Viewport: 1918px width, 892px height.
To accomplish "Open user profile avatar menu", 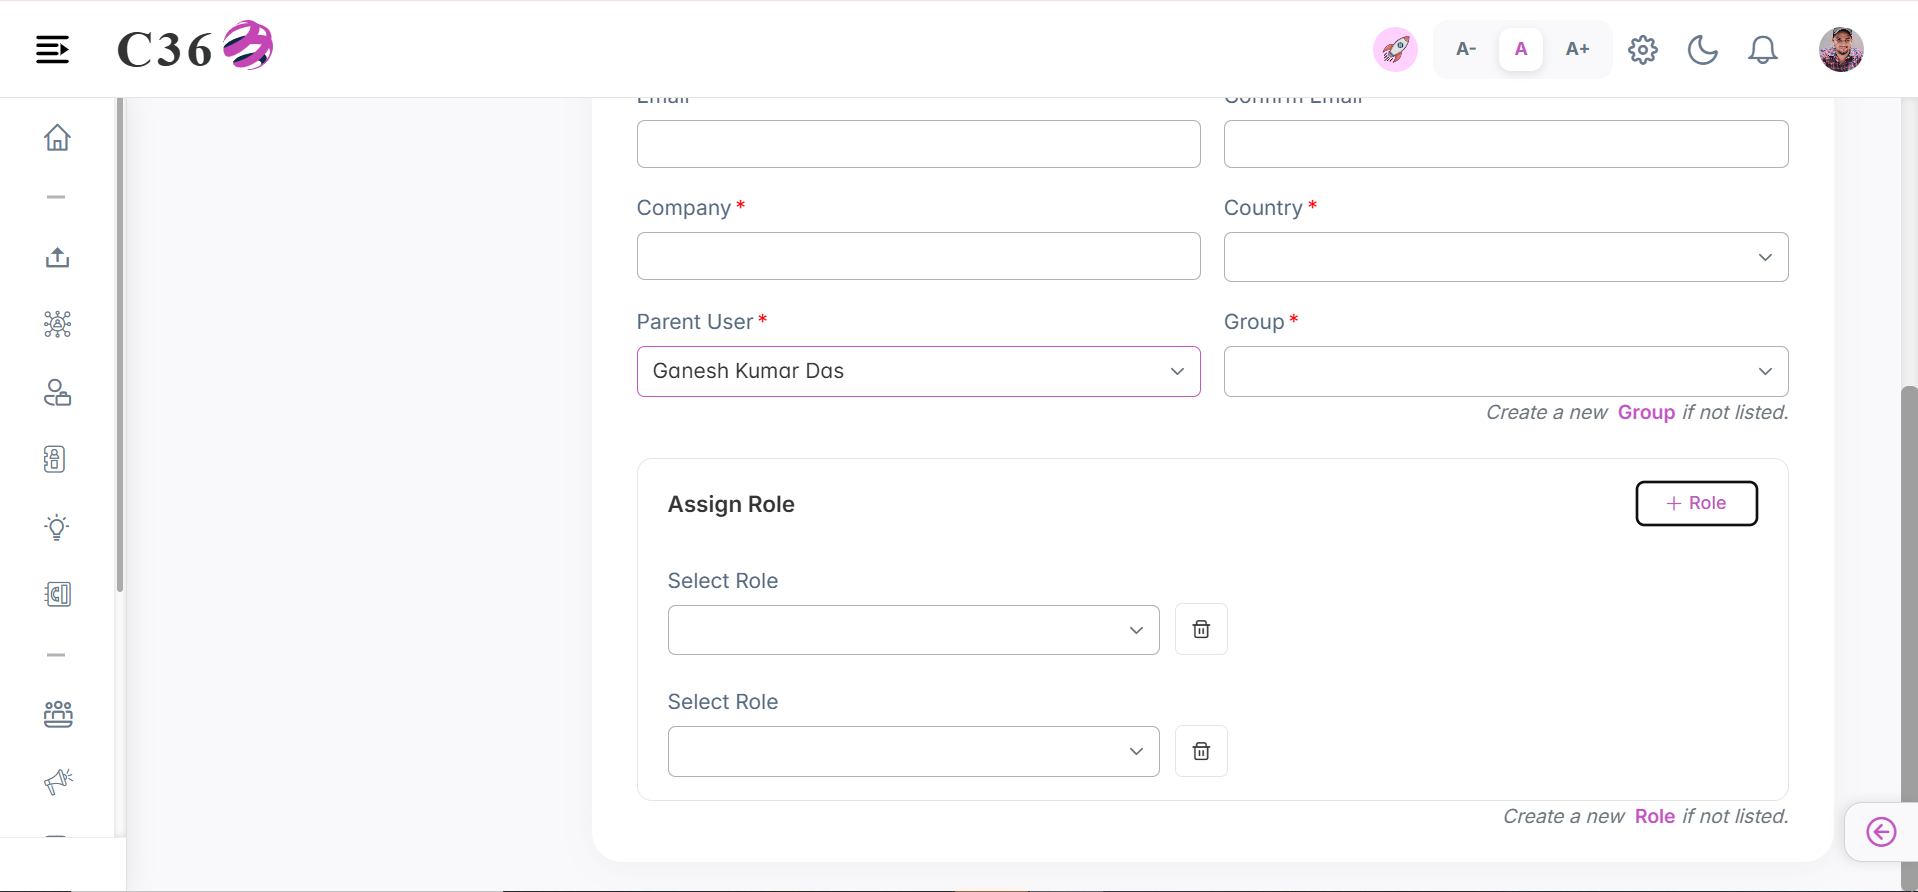I will pyautogui.click(x=1841, y=49).
